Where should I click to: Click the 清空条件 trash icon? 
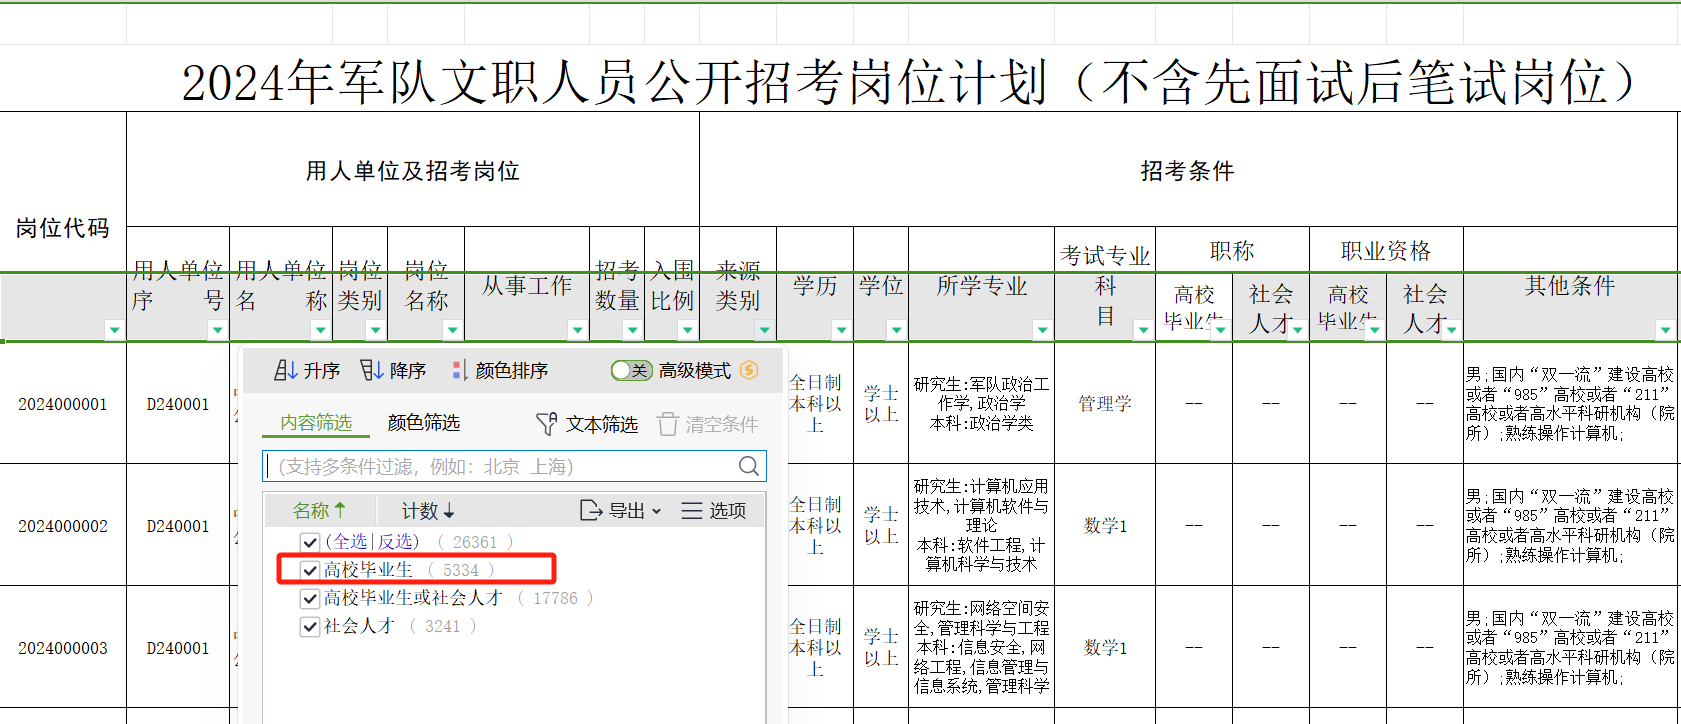667,424
